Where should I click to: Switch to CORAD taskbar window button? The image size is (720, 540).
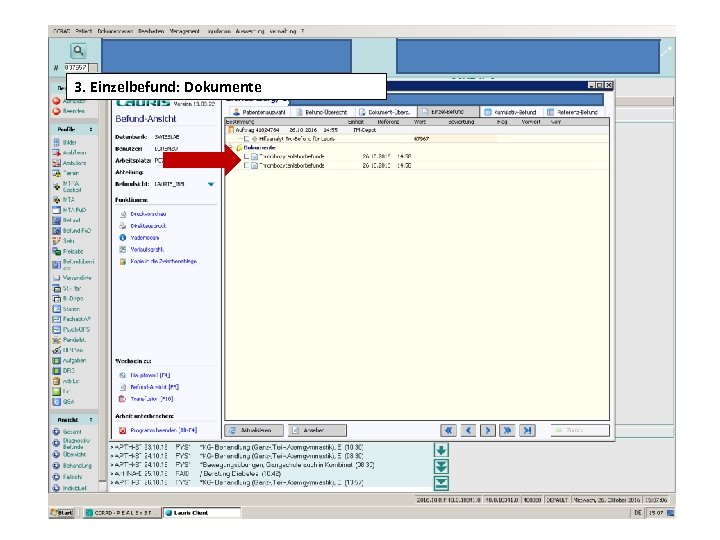click(123, 512)
